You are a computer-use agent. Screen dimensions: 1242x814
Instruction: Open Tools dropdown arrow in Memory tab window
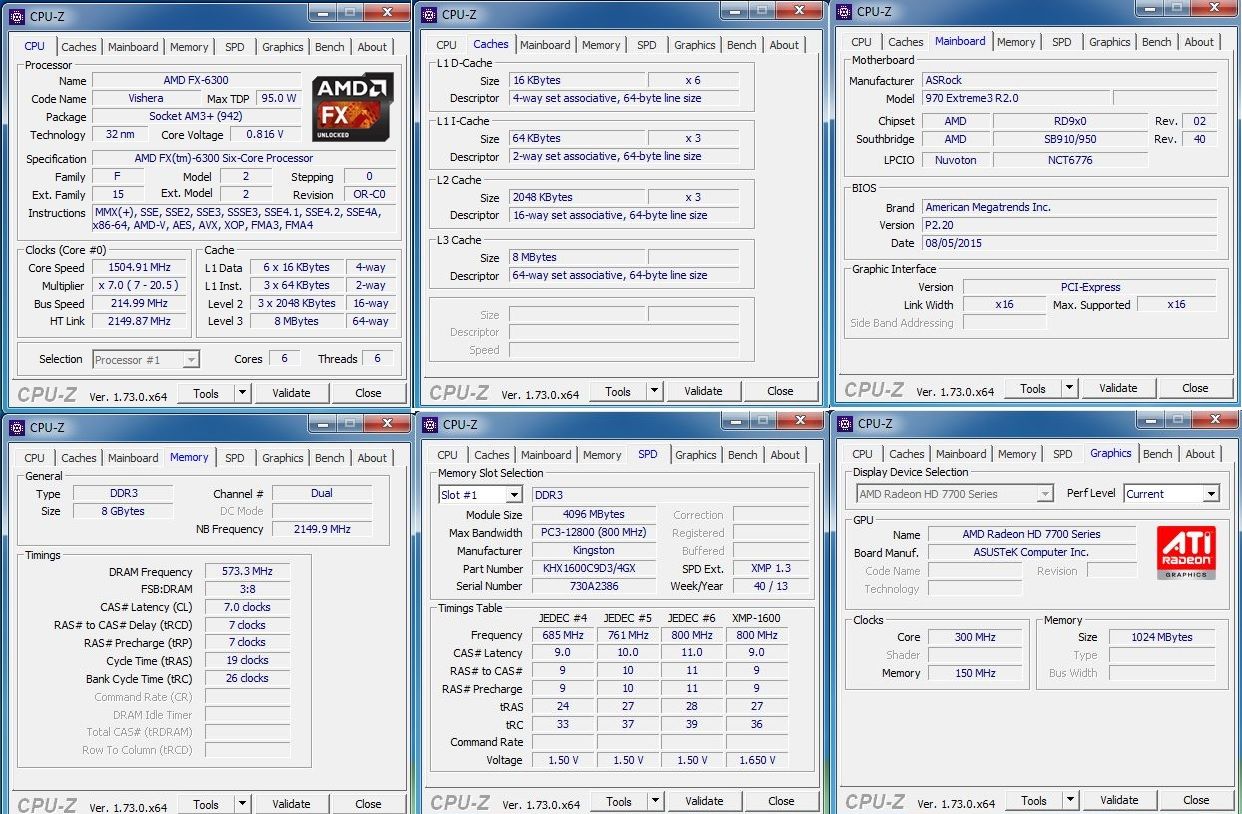point(241,804)
